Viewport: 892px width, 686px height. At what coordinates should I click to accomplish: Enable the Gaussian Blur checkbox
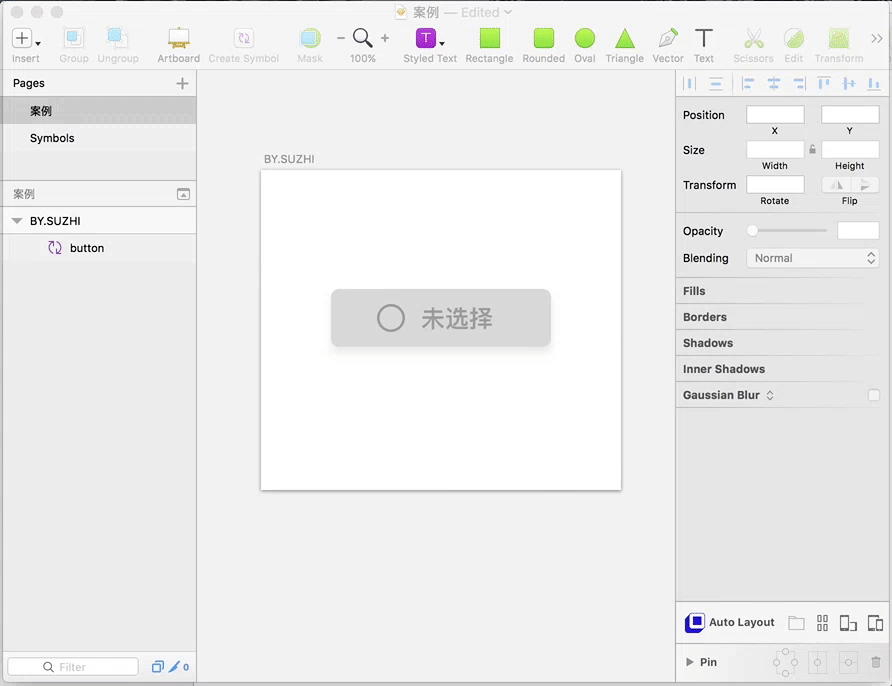[874, 395]
